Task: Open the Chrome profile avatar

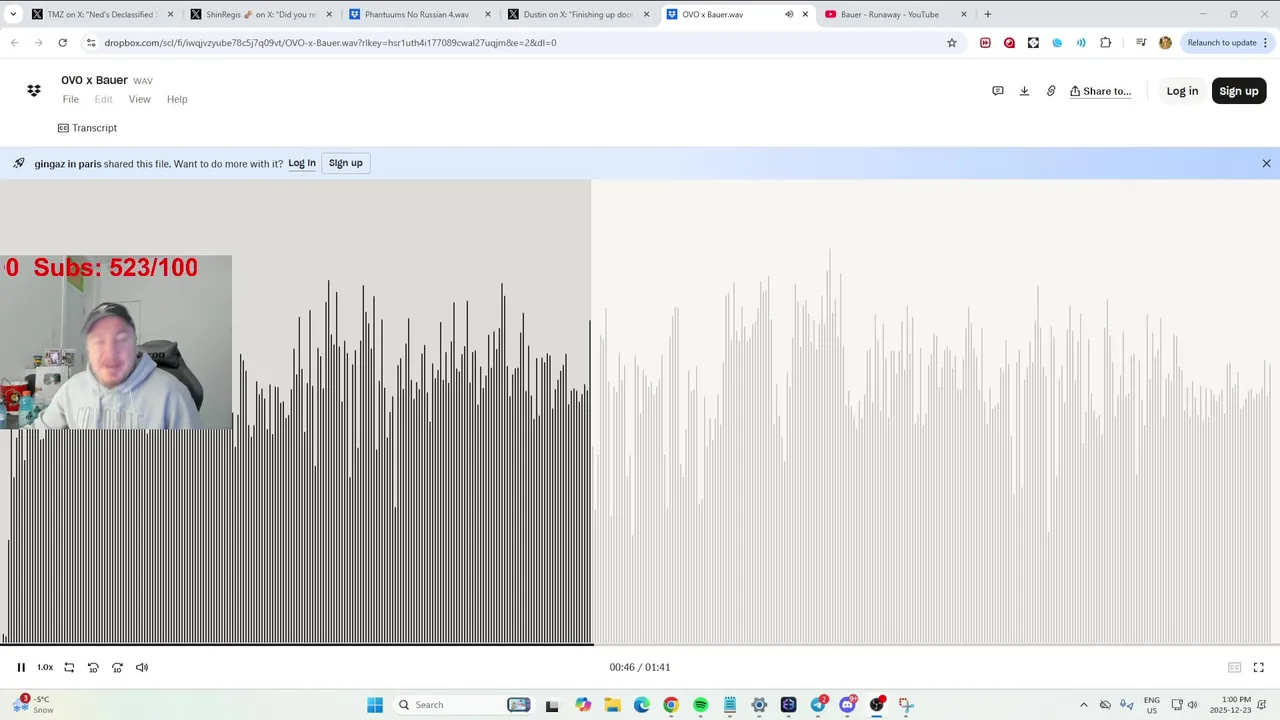Action: 1165,43
